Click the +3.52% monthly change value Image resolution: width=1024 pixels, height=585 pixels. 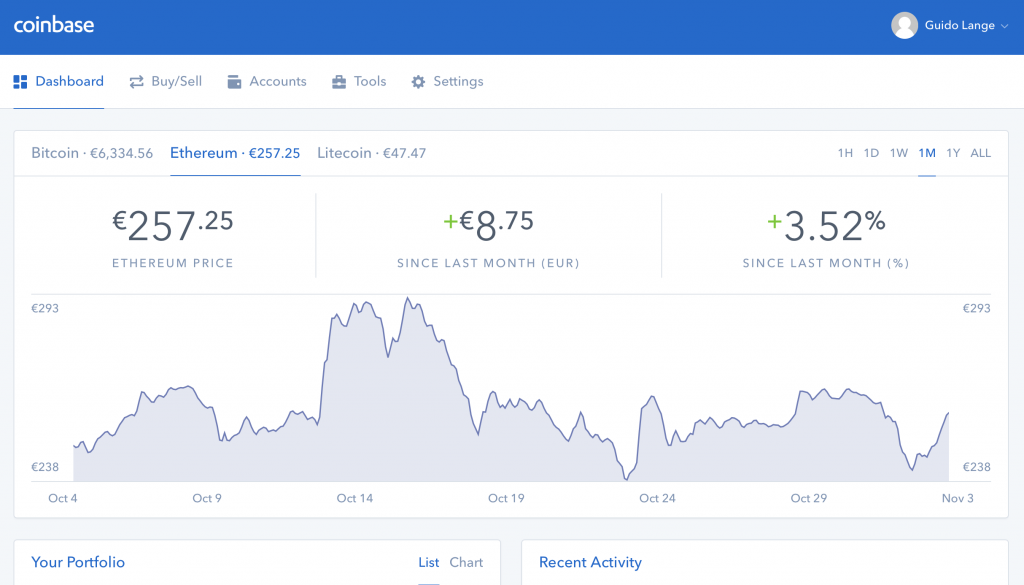pos(826,226)
